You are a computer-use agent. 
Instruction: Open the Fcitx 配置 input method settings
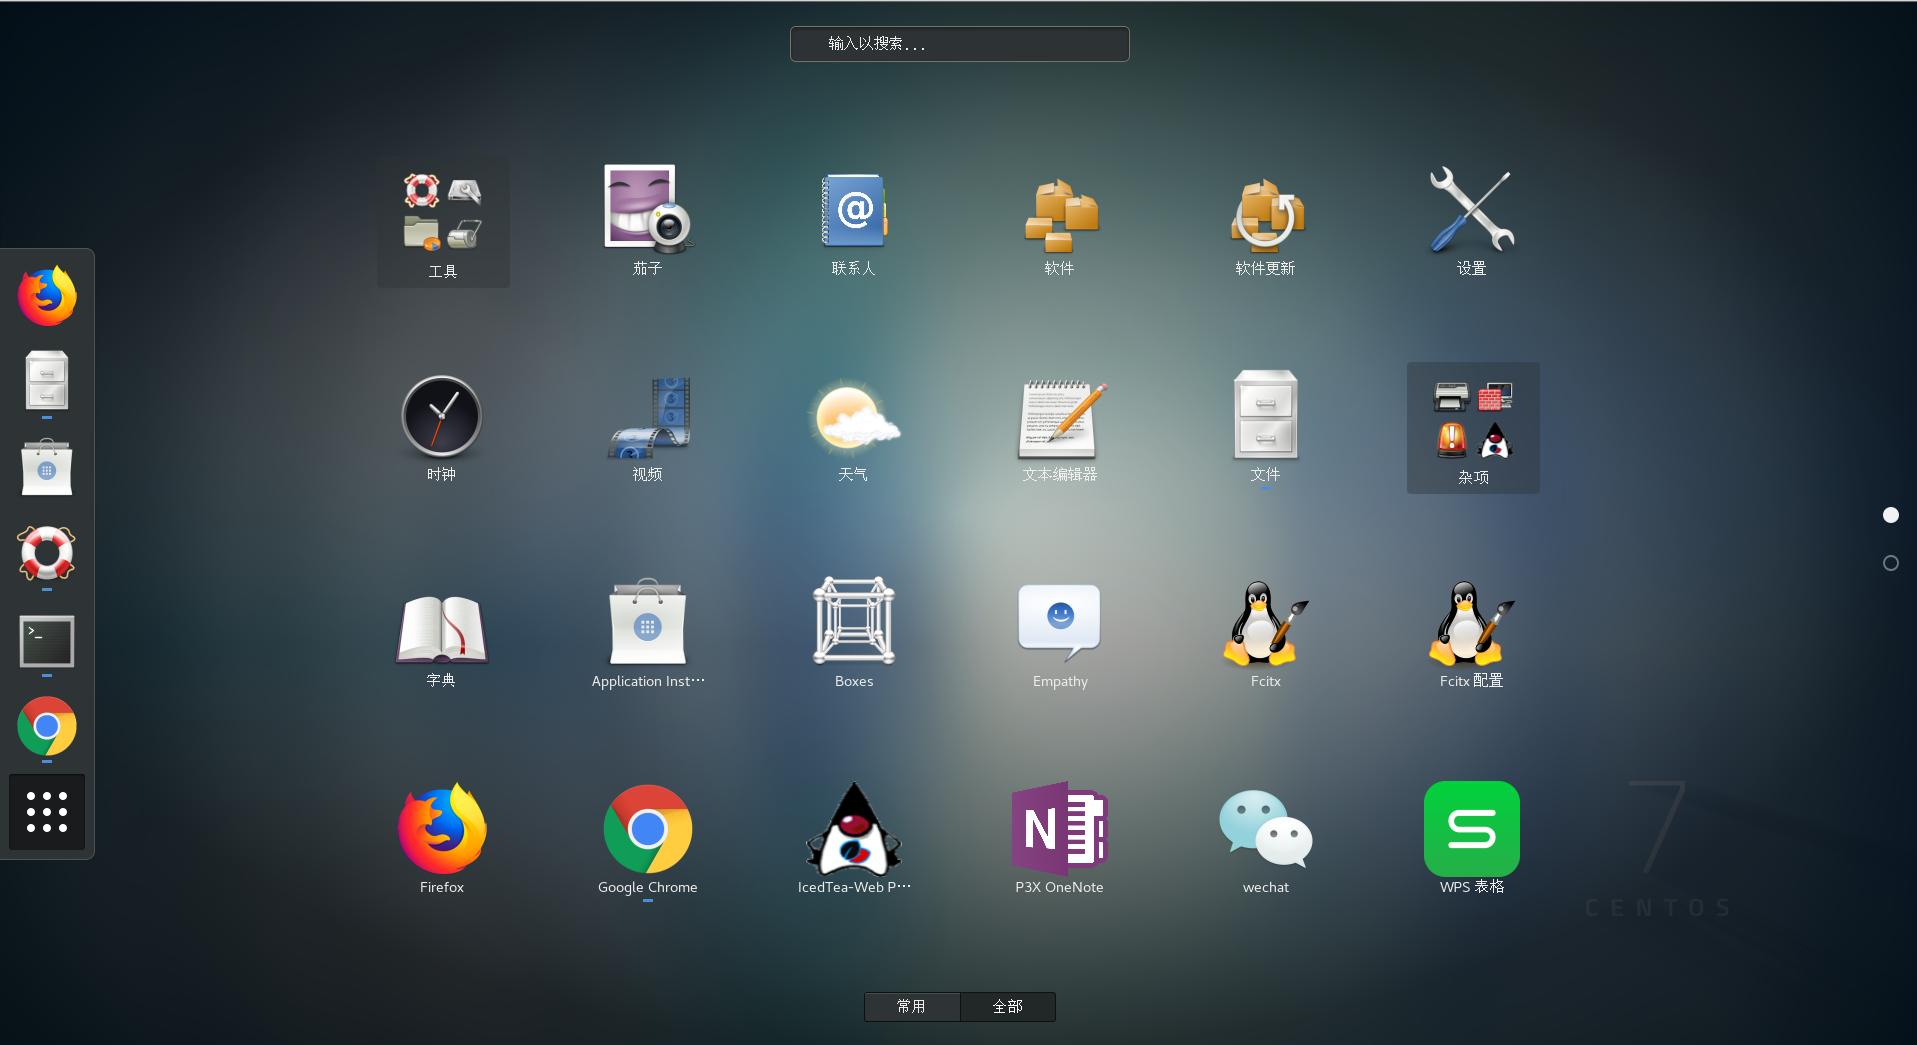(x=1471, y=635)
